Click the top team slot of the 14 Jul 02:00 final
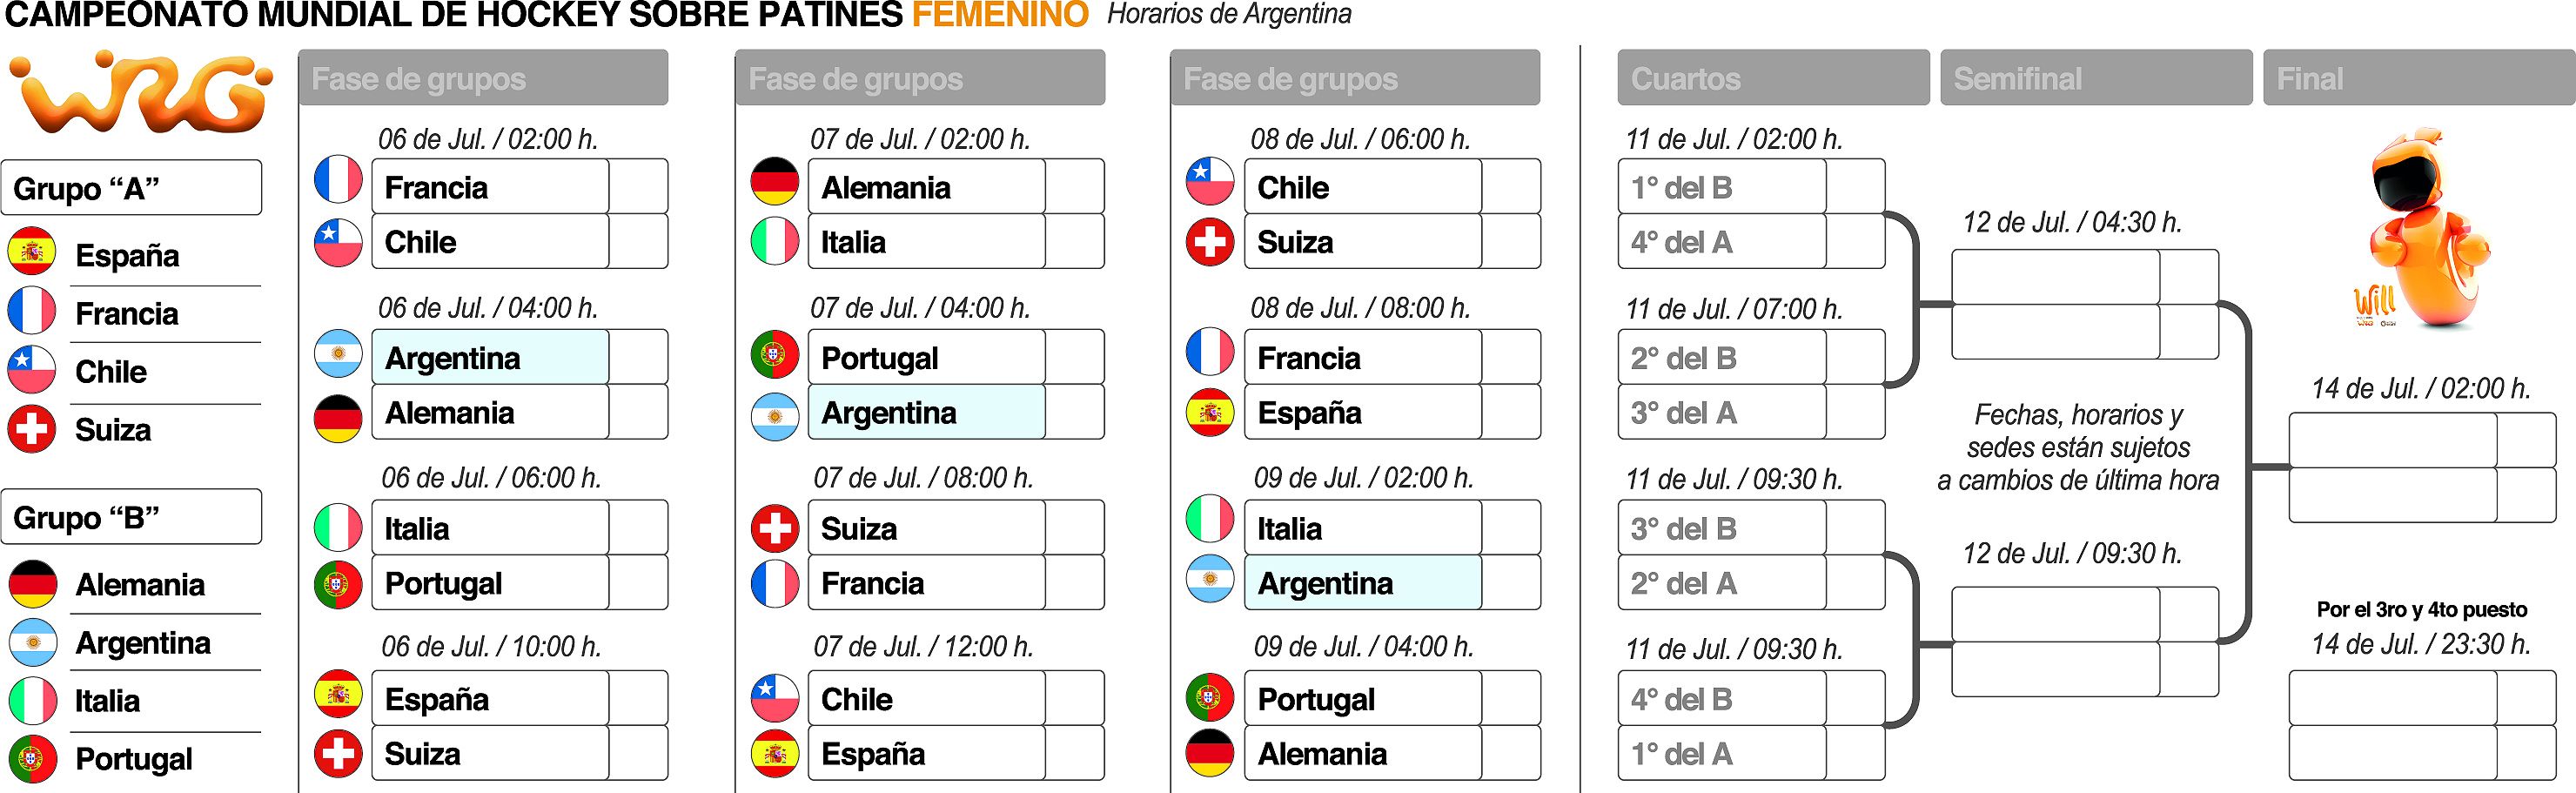The width and height of the screenshot is (2576, 793). [x=2392, y=440]
